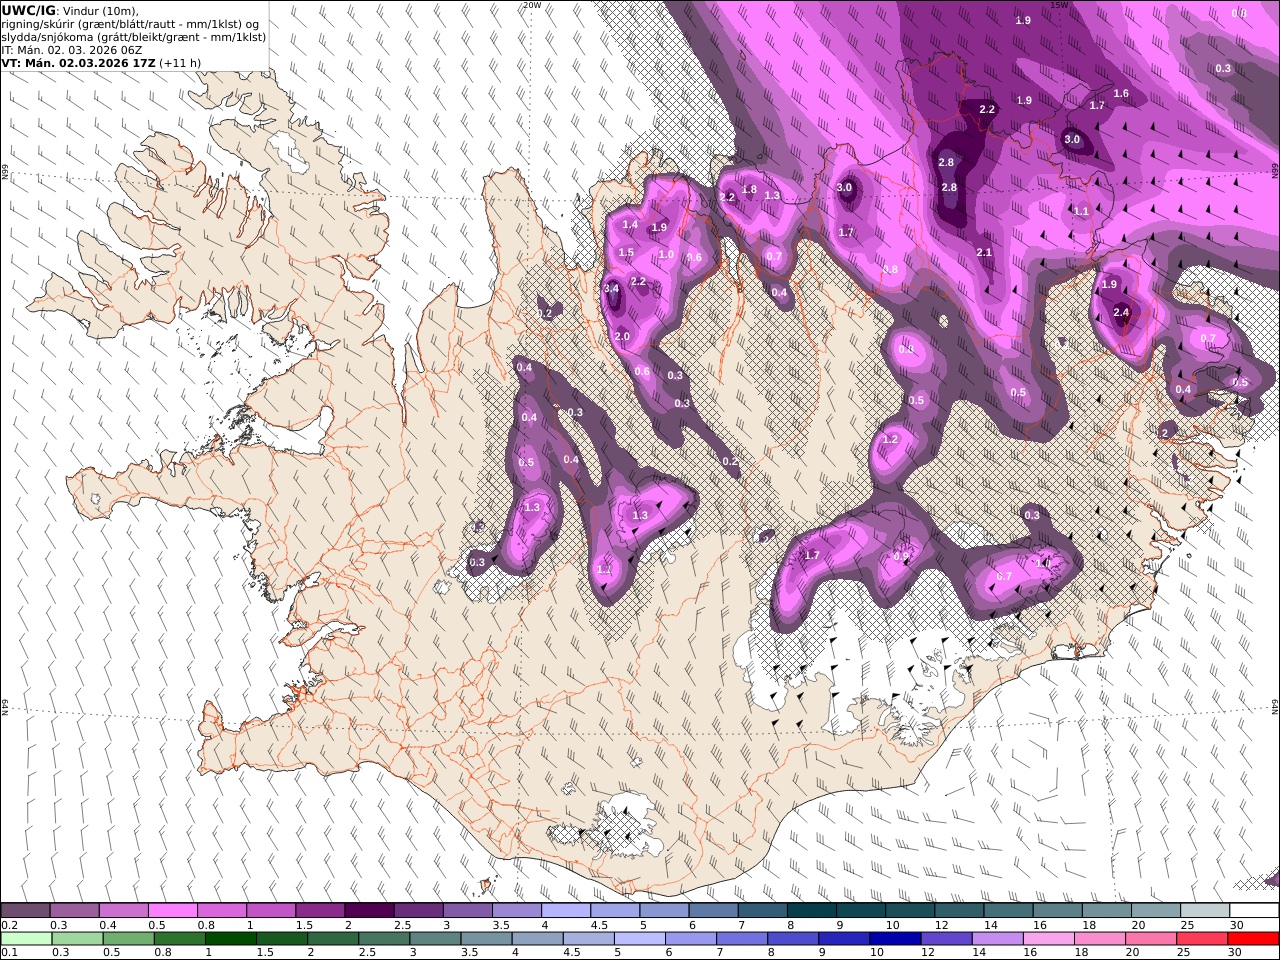This screenshot has height=960, width=1280.
Task: Click the light gray 25 snow legend swatch
Action: point(1205,911)
